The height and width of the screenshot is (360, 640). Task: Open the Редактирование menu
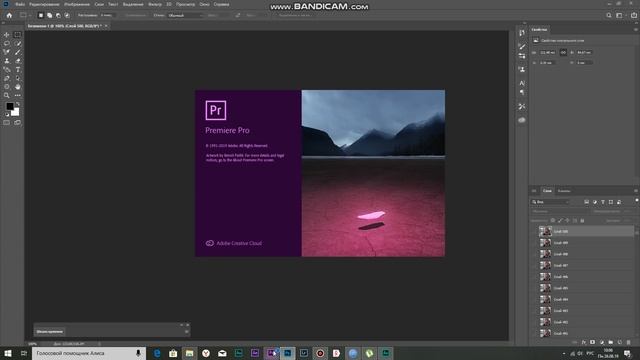coord(44,4)
